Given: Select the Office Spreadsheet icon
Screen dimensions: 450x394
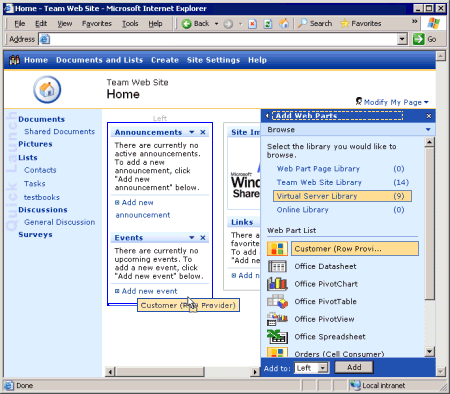Looking at the screenshot, I should pyautogui.click(x=277, y=336).
